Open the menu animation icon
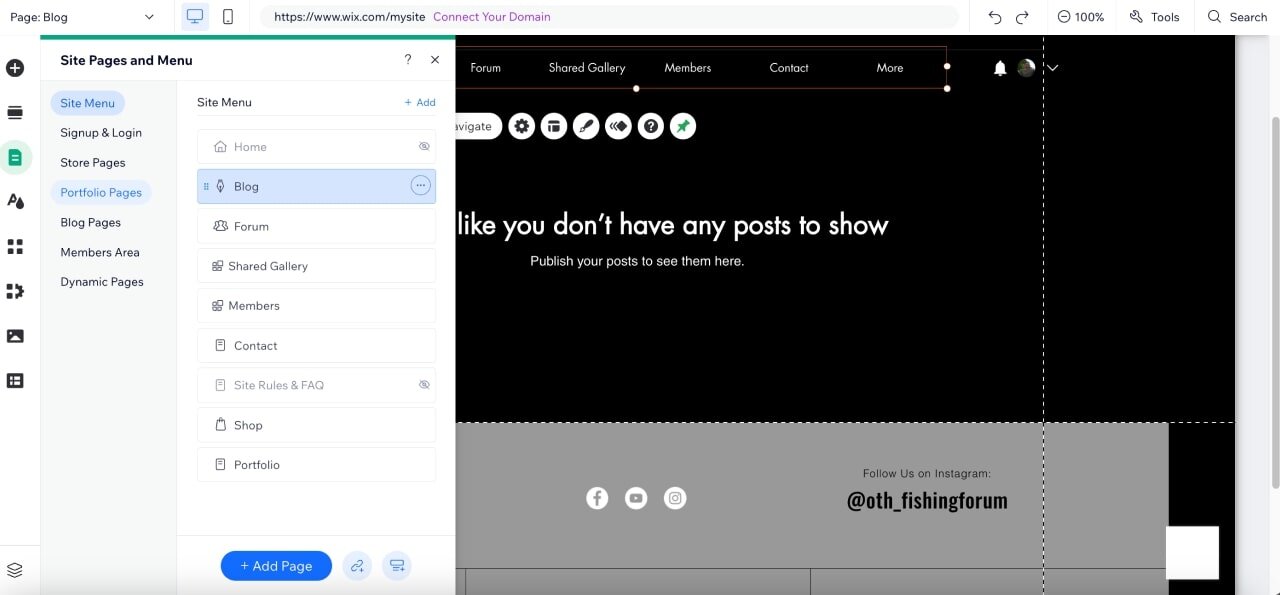Image resolution: width=1280 pixels, height=595 pixels. tap(618, 126)
